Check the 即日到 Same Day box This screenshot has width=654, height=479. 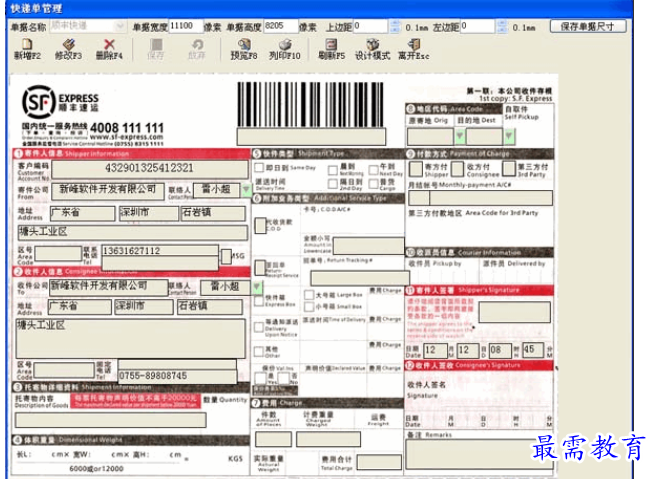point(259,168)
